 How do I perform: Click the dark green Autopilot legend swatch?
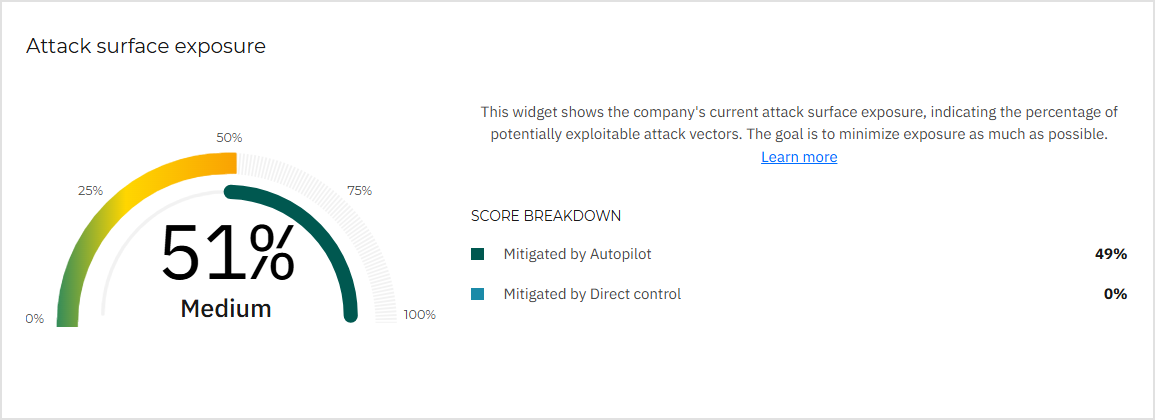[x=477, y=254]
